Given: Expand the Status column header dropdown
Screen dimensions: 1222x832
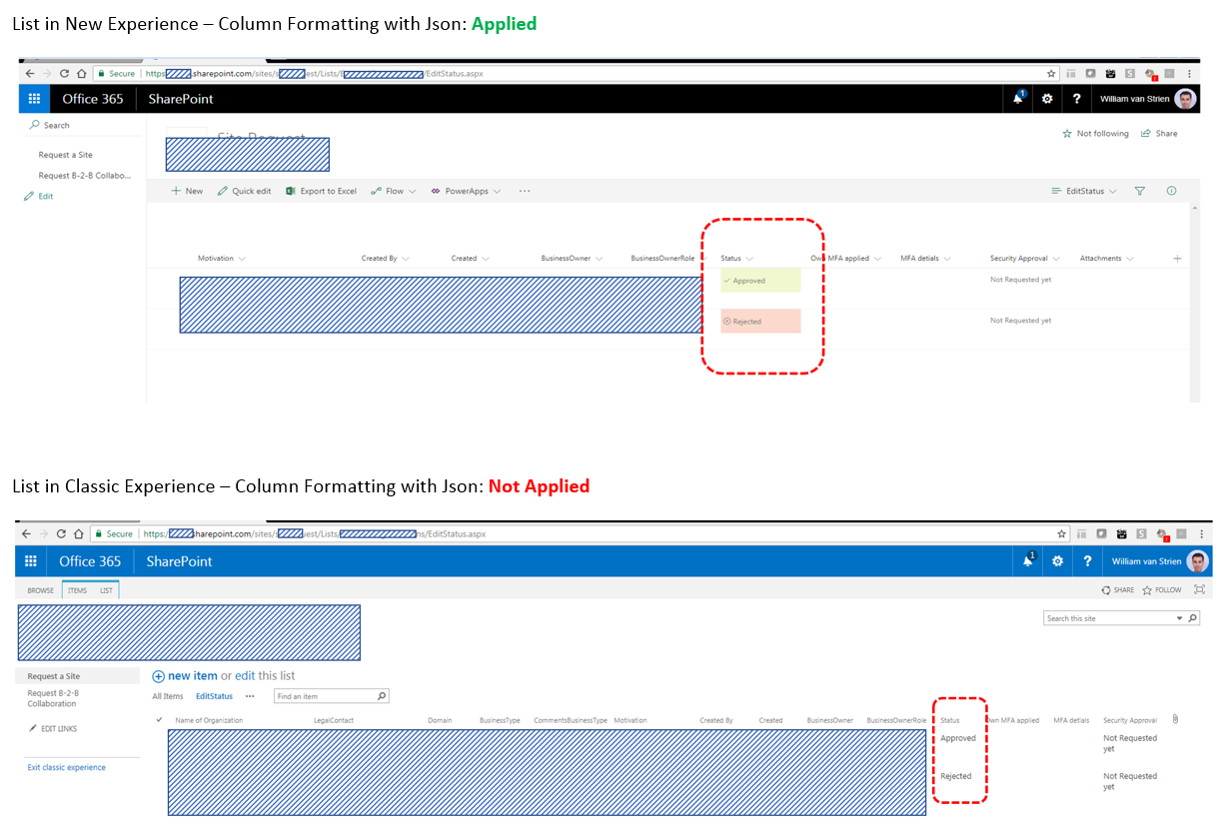Looking at the screenshot, I should pos(736,258).
